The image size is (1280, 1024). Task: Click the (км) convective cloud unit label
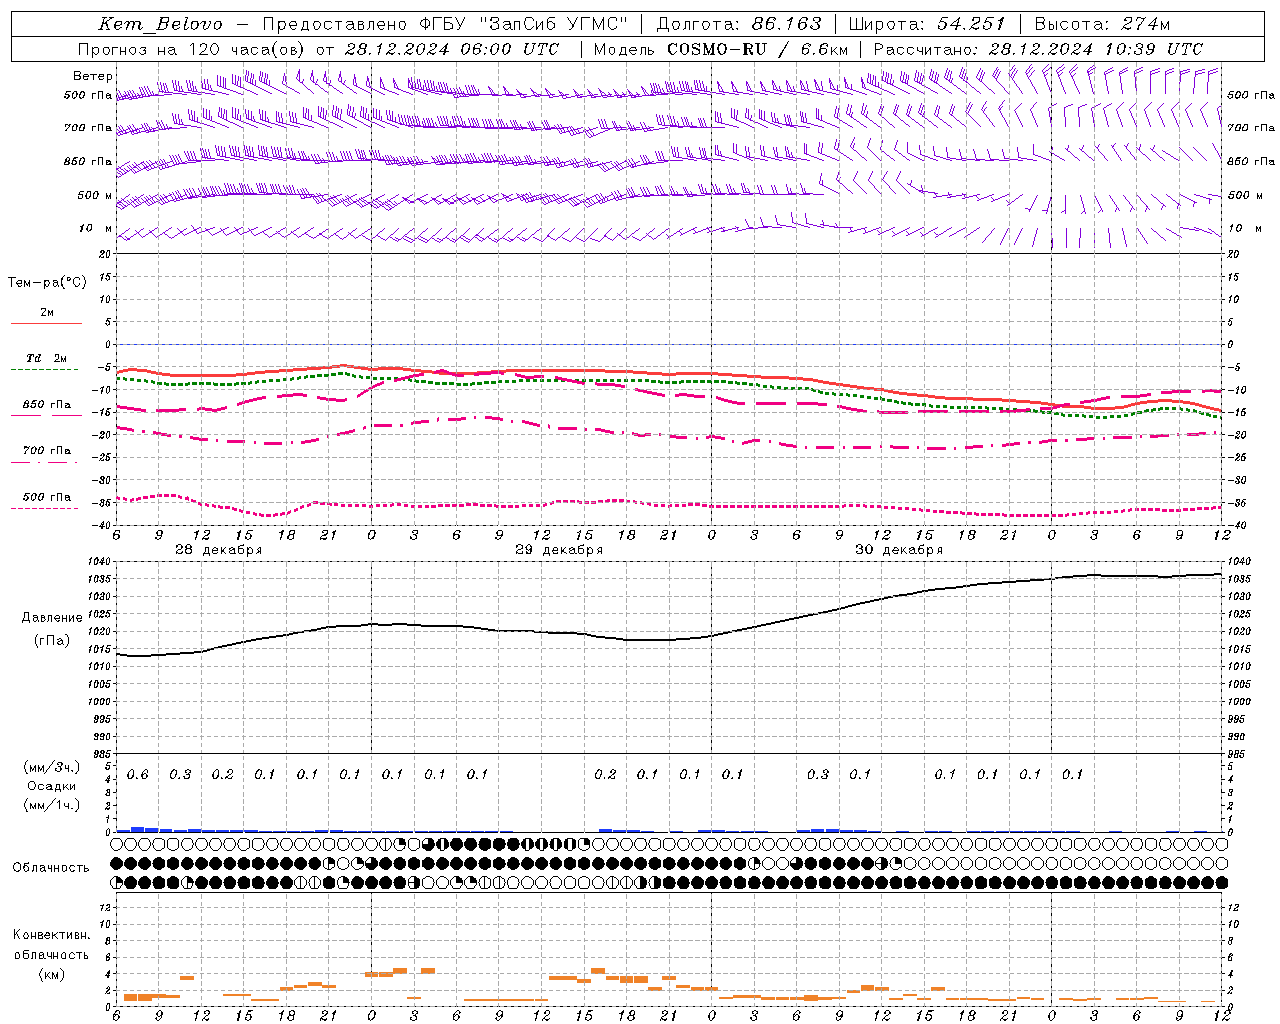pos(51,974)
